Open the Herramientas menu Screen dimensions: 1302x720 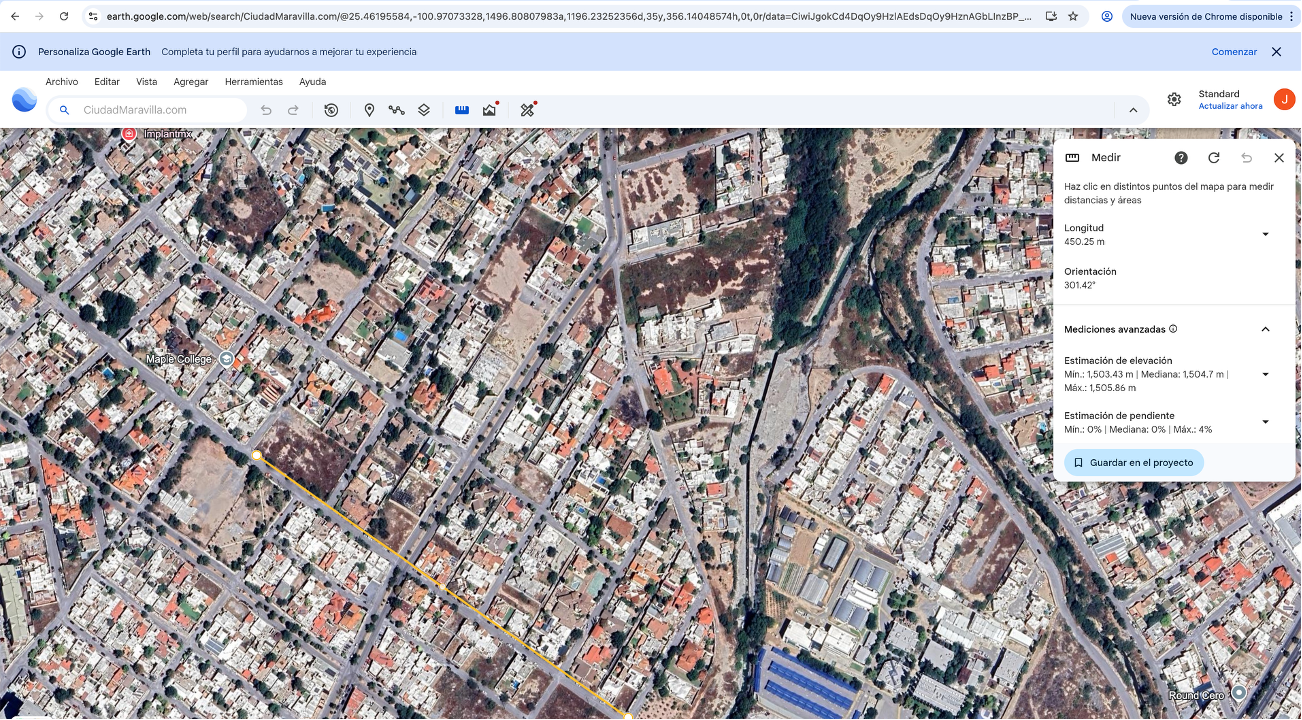click(x=253, y=82)
